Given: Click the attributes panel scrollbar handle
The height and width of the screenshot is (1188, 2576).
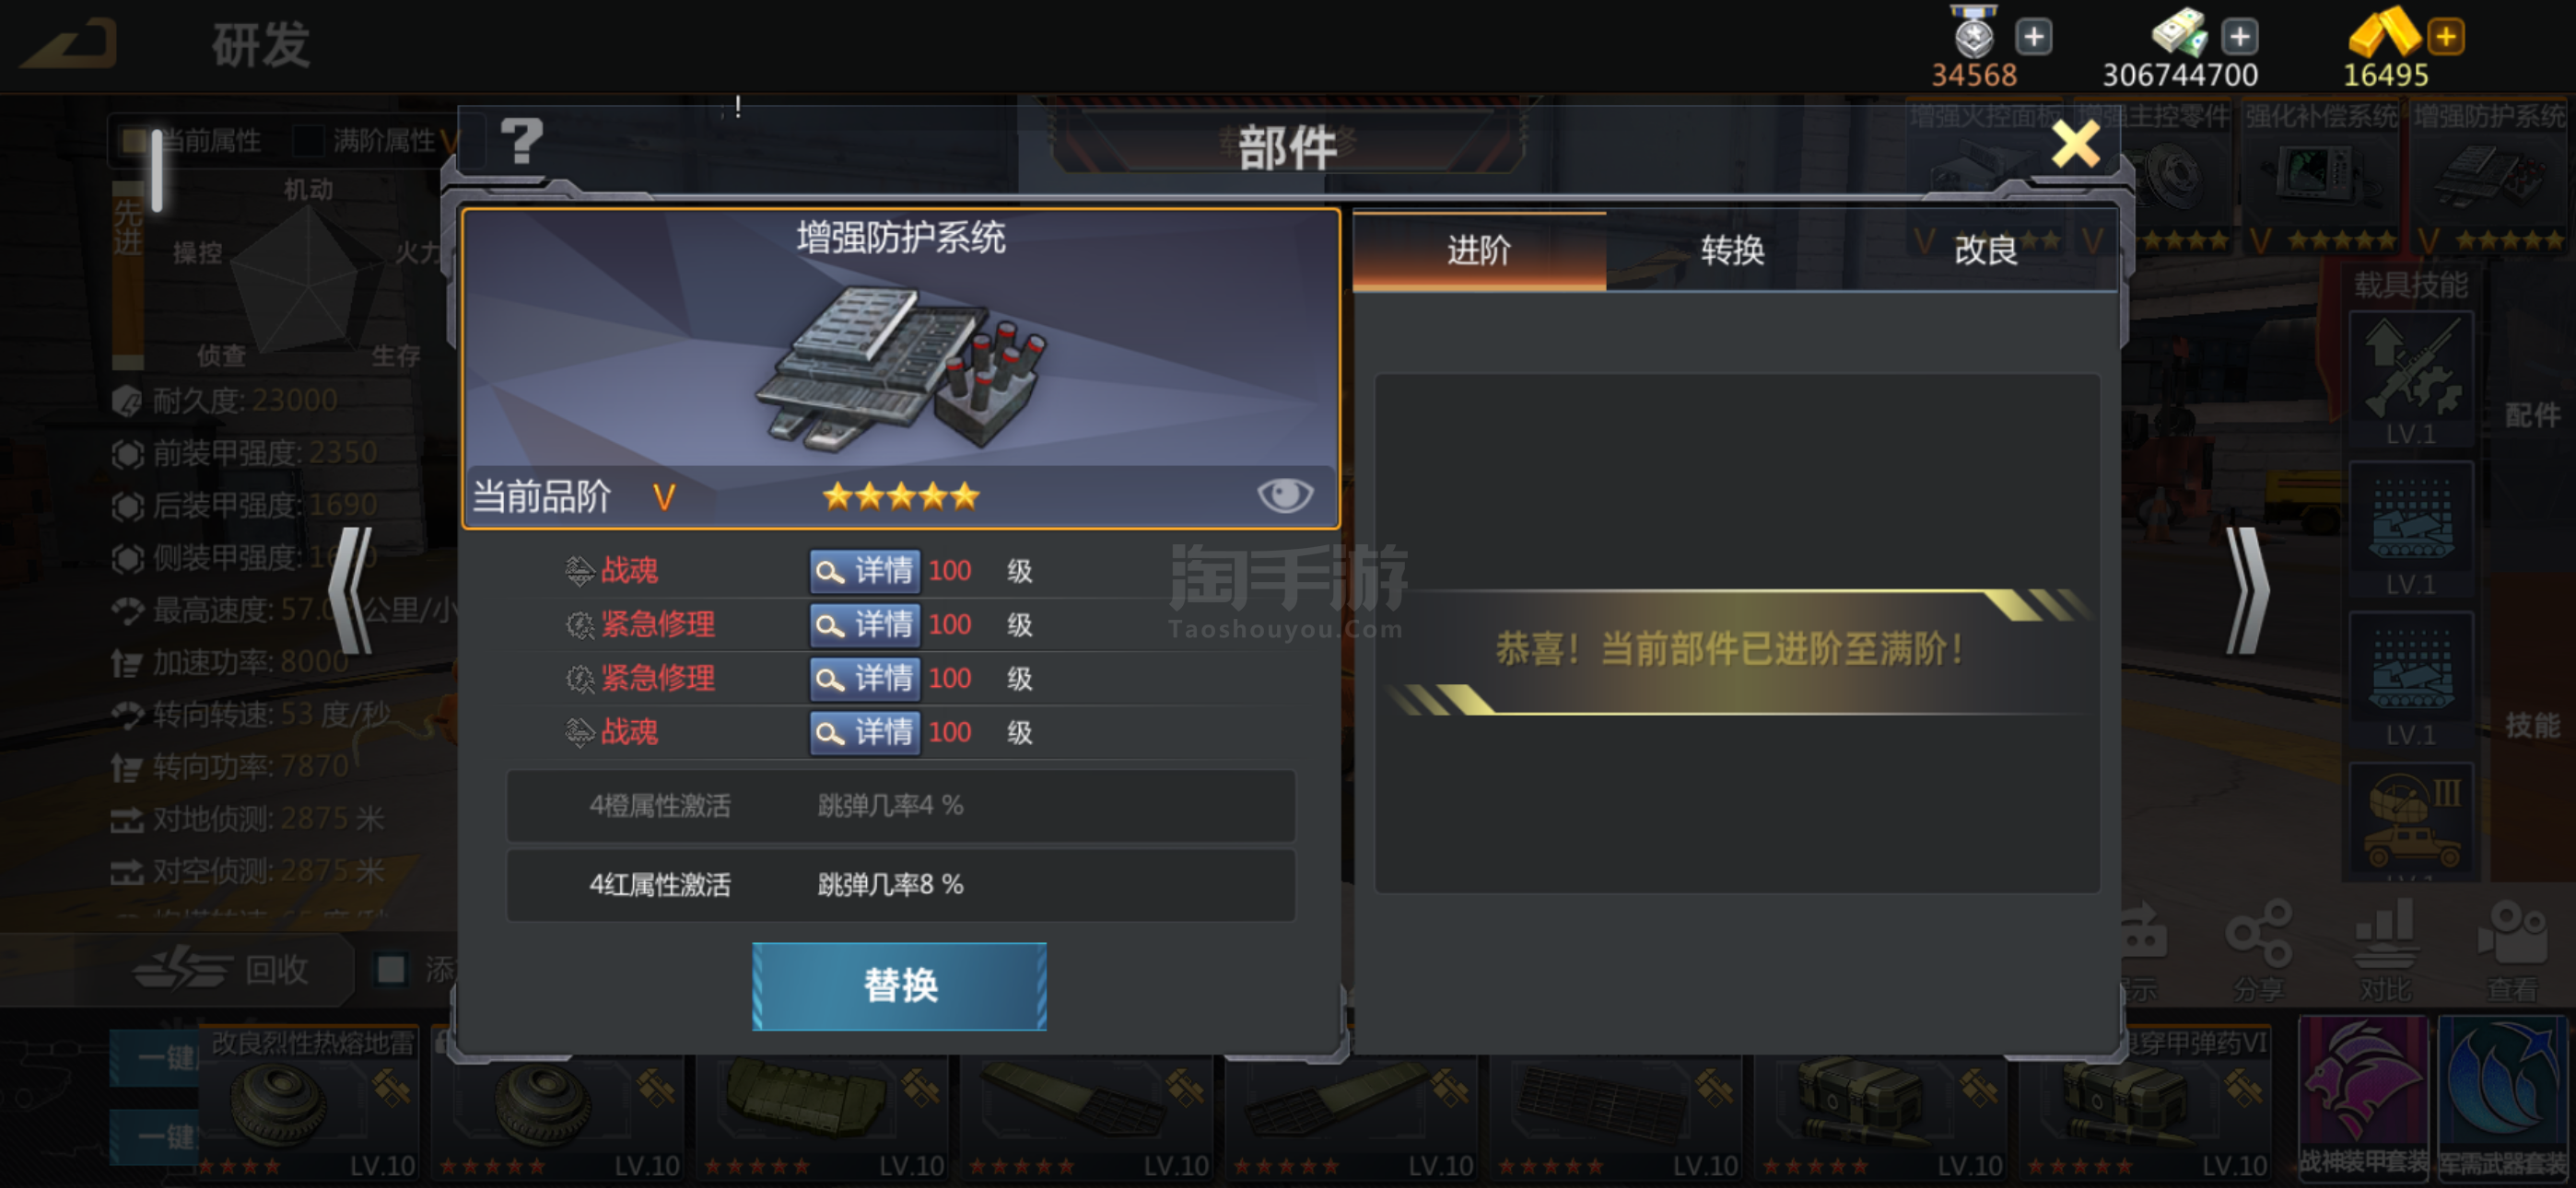Looking at the screenshot, I should click(157, 170).
